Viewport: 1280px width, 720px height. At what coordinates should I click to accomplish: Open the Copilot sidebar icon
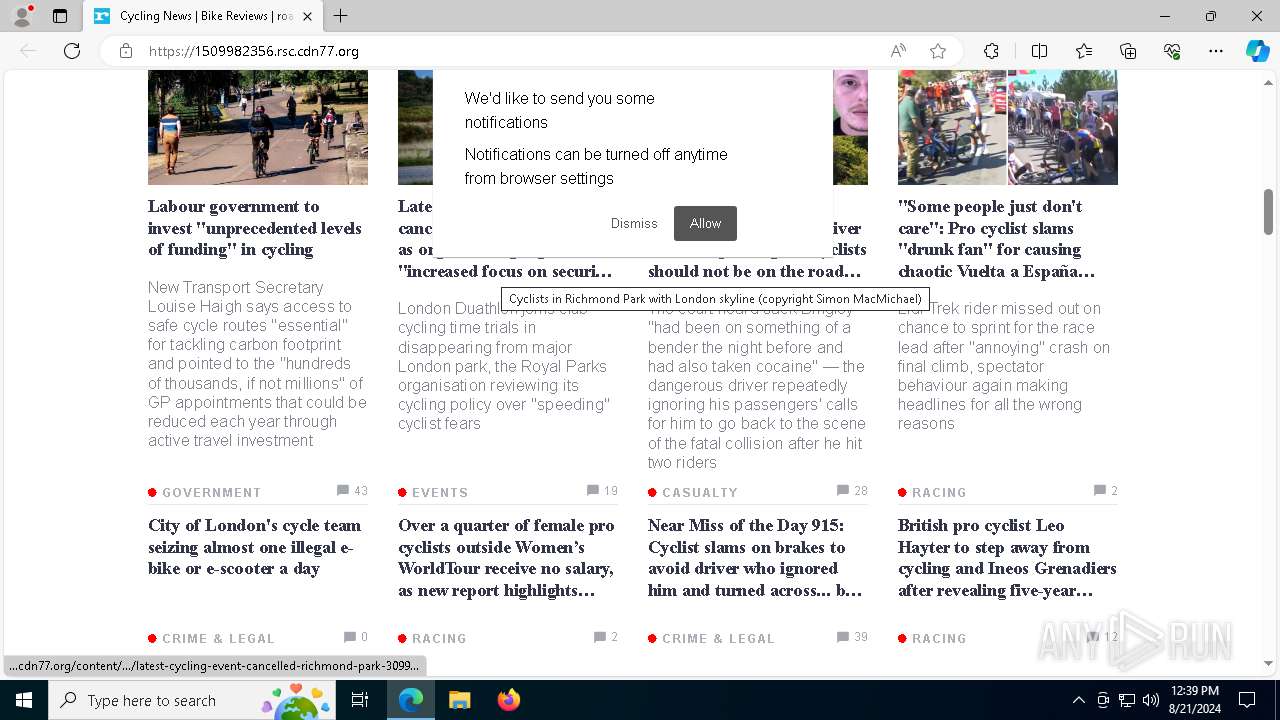(1257, 51)
